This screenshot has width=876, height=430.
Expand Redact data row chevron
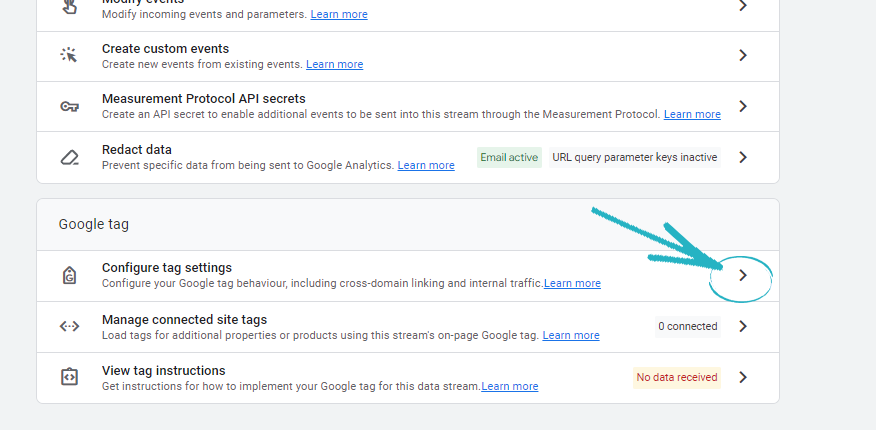pos(742,157)
